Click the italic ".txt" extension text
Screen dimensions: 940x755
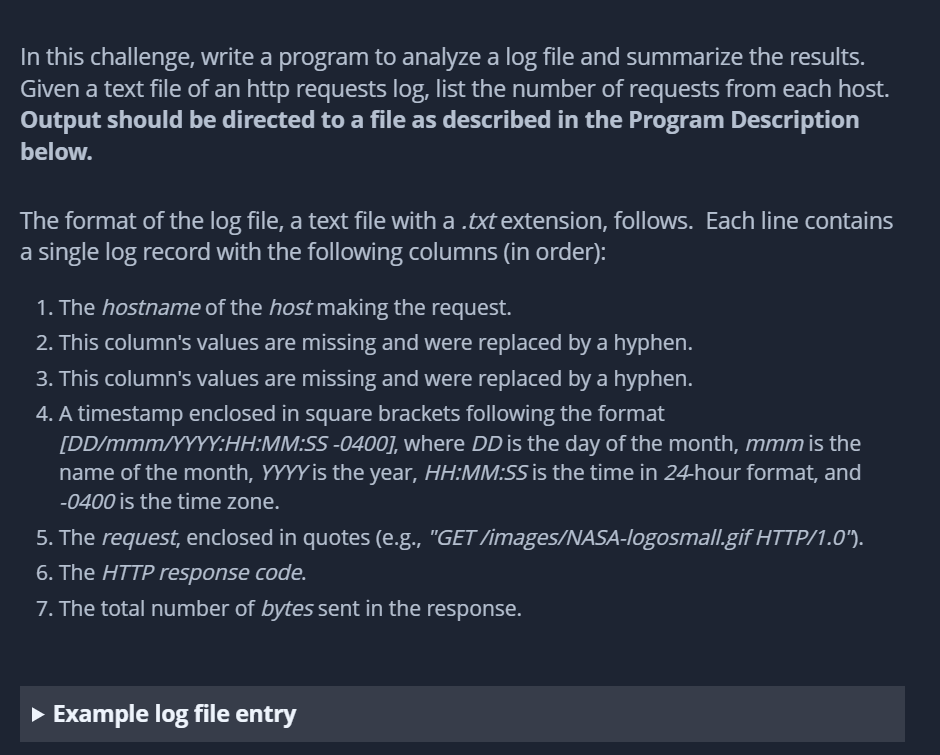(478, 221)
